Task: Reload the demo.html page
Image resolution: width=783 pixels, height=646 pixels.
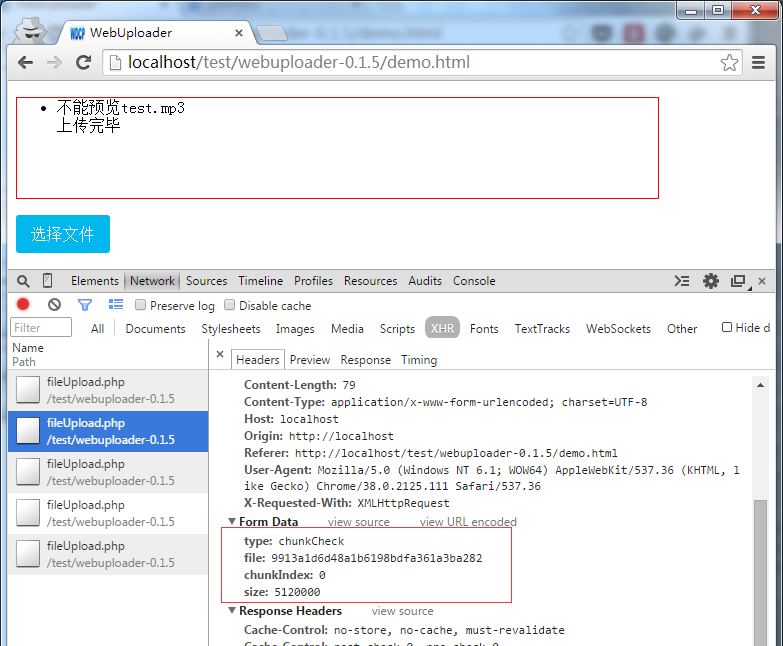Action: [x=83, y=62]
